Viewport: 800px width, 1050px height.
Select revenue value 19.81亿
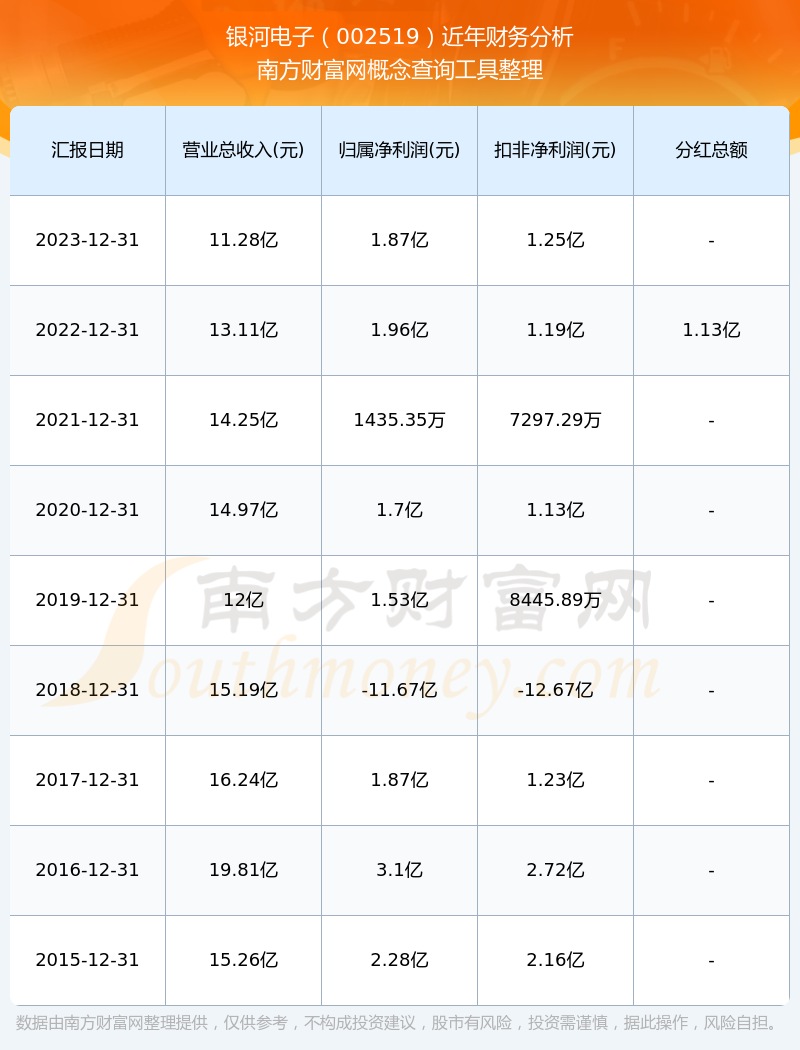(244, 870)
